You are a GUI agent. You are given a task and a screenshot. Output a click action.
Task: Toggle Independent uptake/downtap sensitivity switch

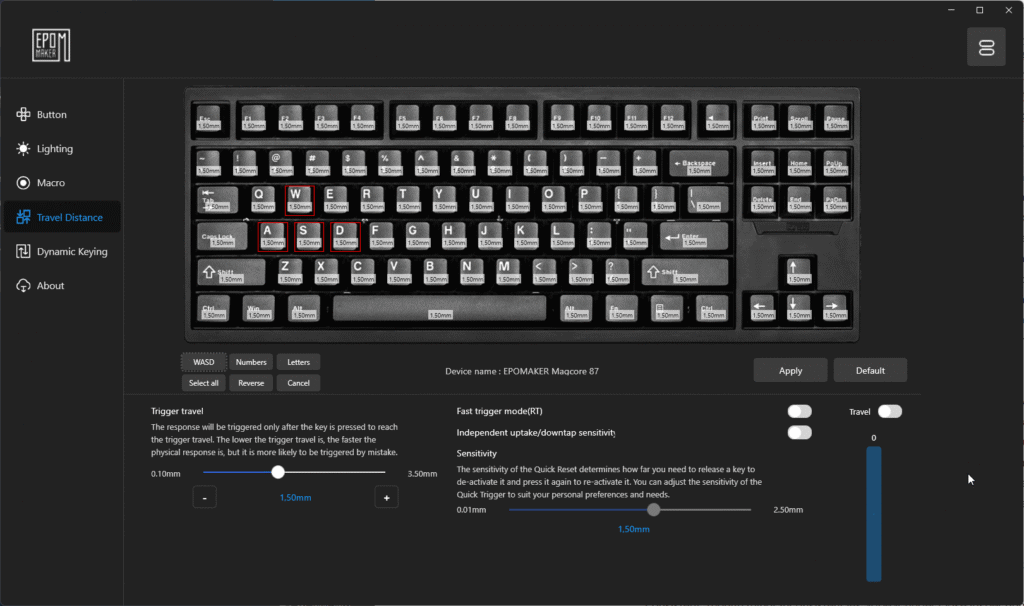pyautogui.click(x=799, y=432)
